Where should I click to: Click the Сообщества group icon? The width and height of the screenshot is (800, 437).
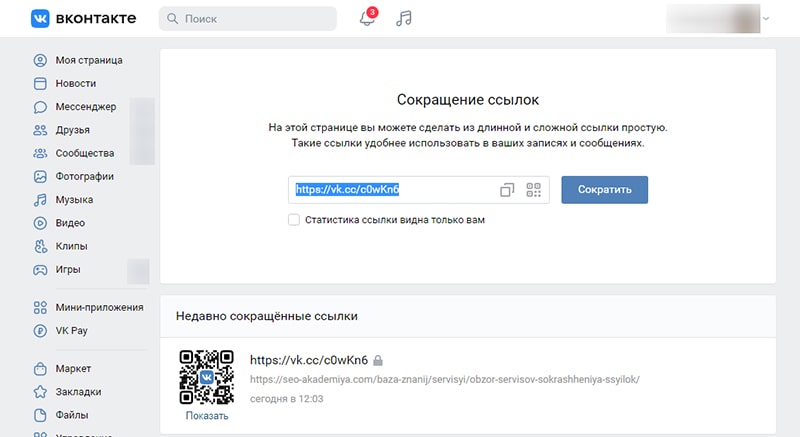coord(40,153)
